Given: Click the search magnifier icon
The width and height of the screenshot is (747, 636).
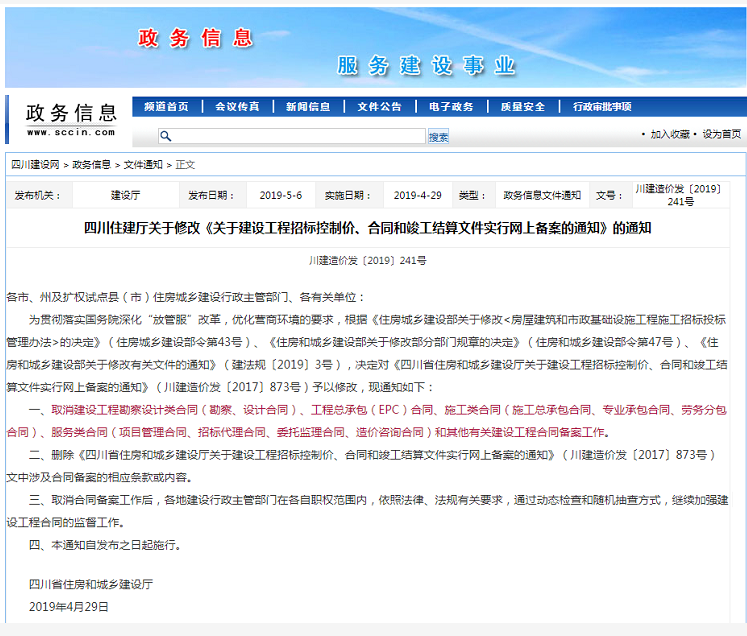Looking at the screenshot, I should point(166,136).
